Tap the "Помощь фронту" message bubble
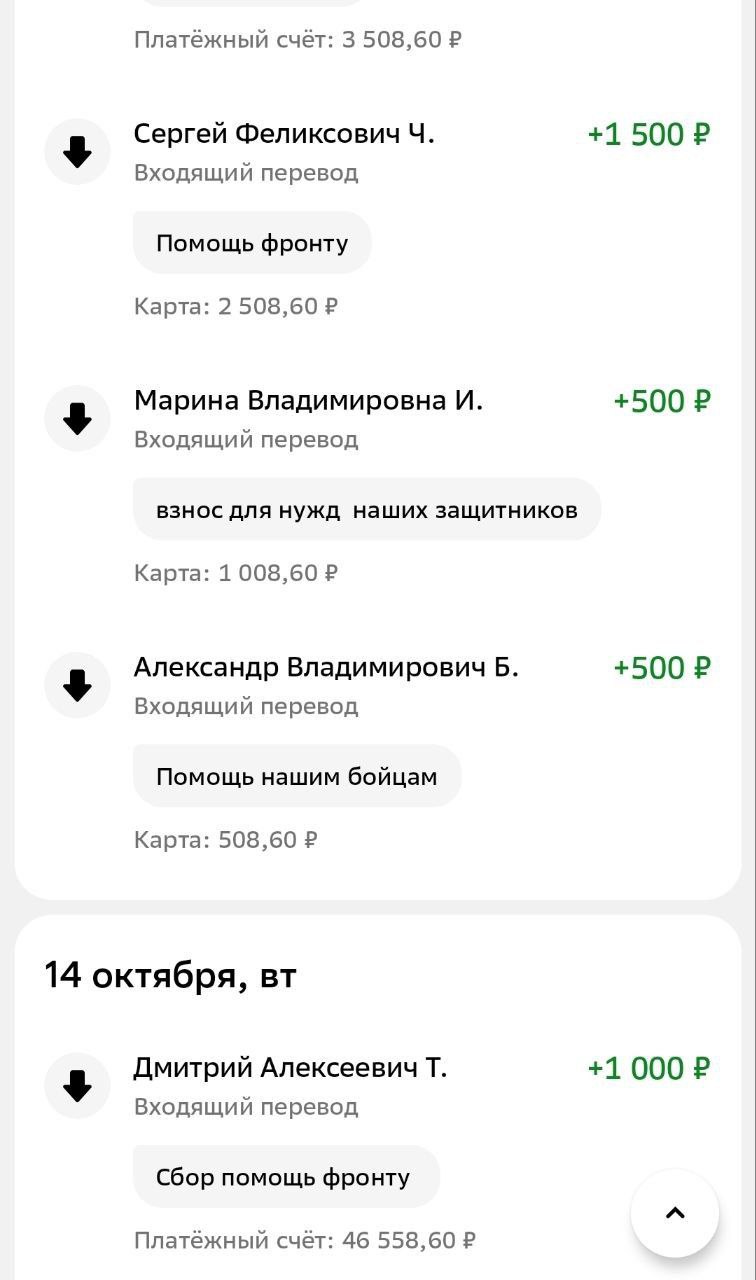The height and width of the screenshot is (1280, 756). [x=252, y=243]
